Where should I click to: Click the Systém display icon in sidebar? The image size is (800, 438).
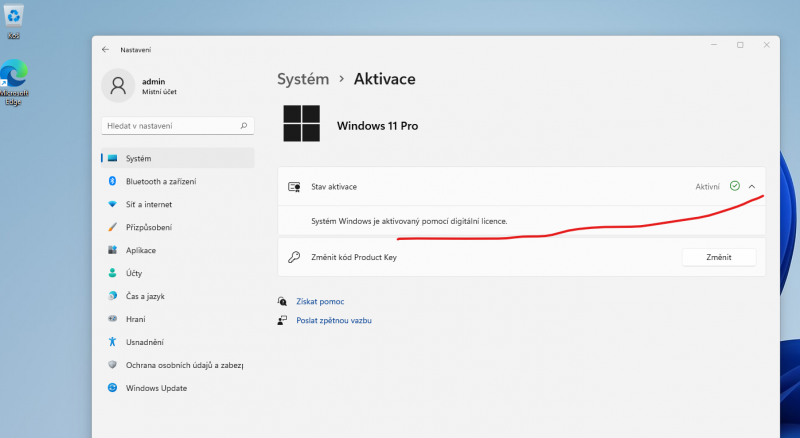[113, 158]
